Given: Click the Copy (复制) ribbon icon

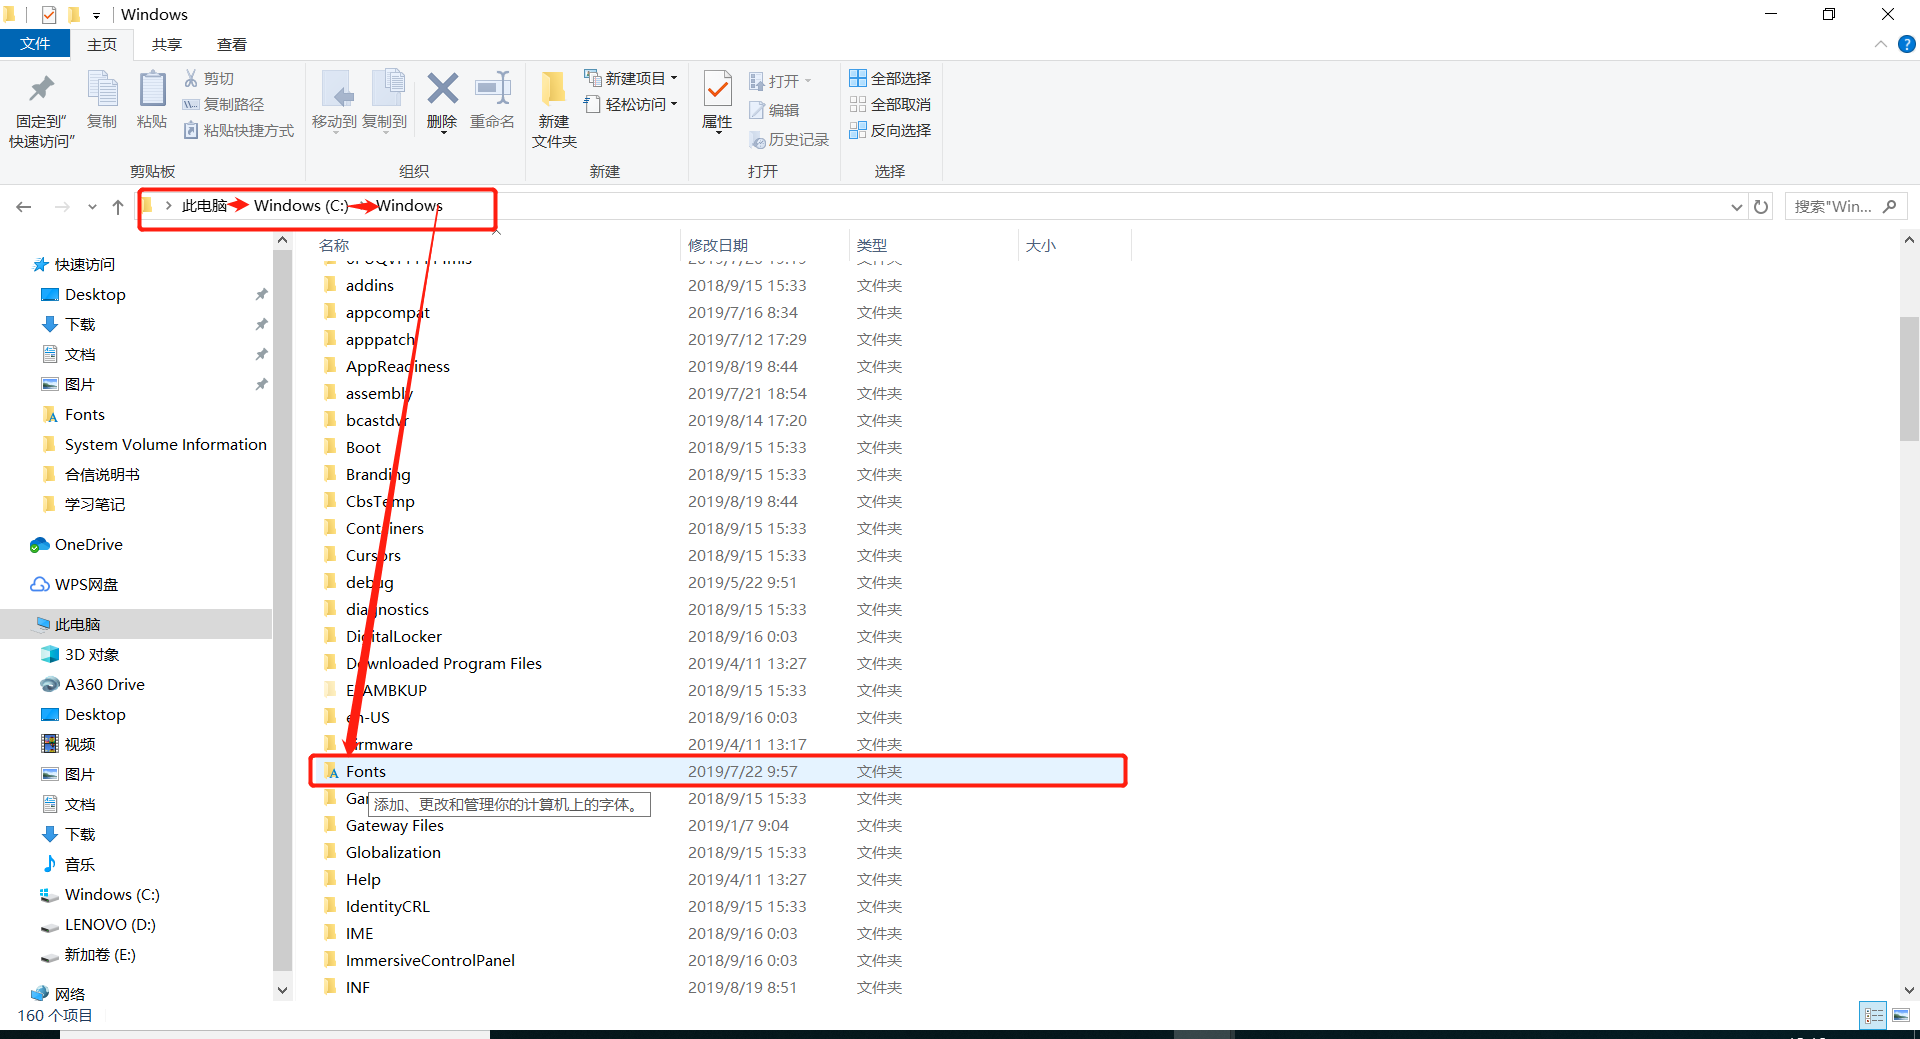Looking at the screenshot, I should coord(102,90).
